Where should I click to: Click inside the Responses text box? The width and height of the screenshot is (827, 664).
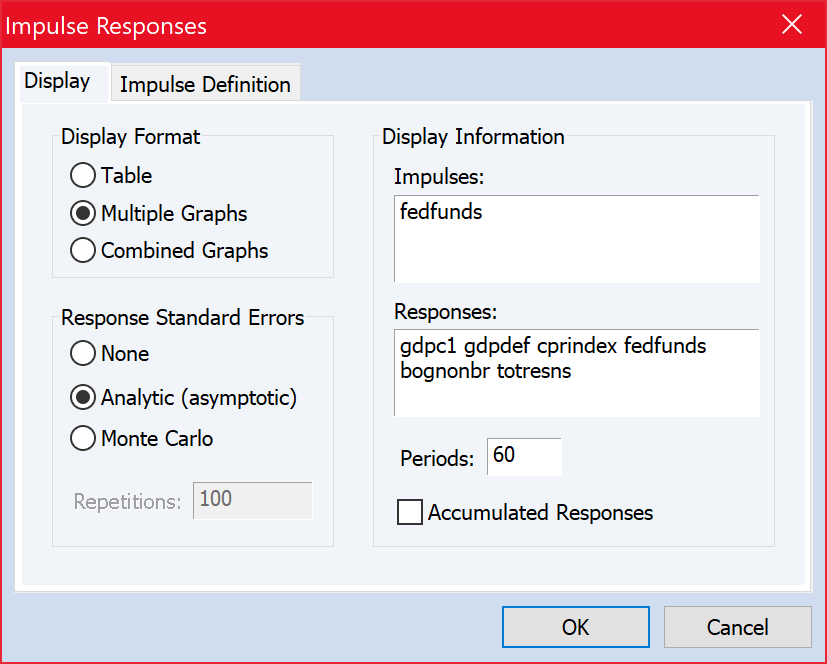coord(576,372)
